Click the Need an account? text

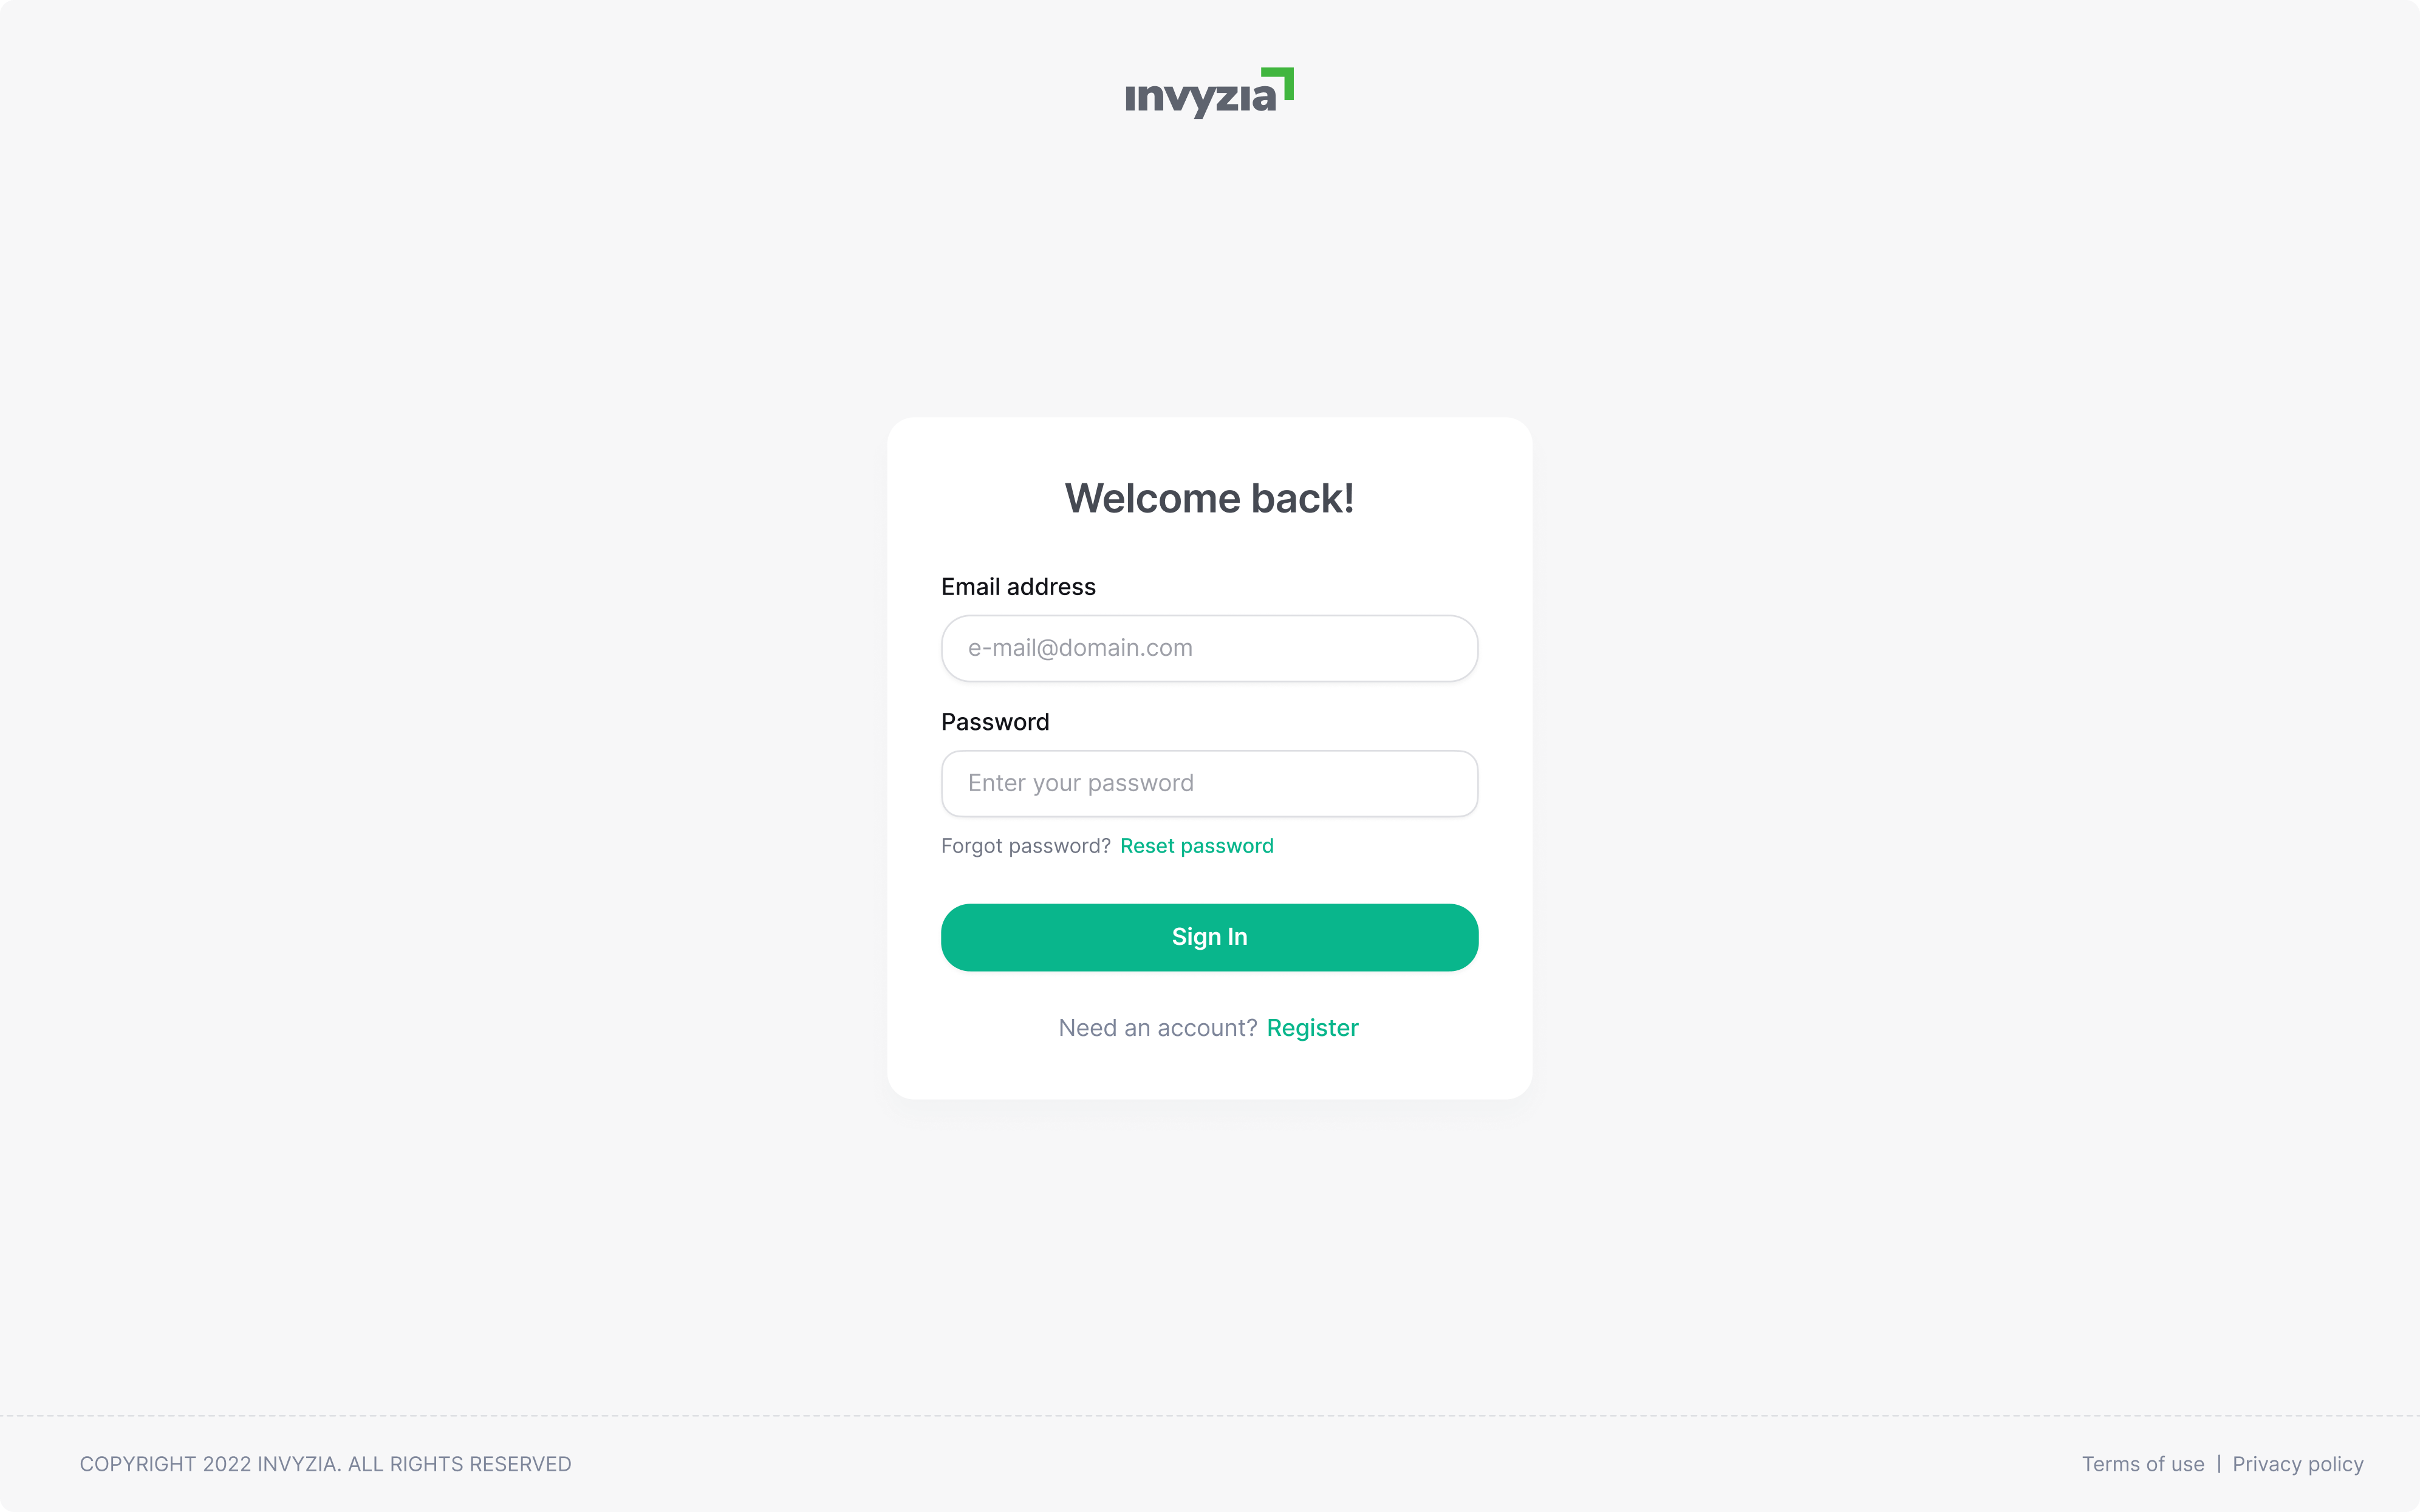pyautogui.click(x=1158, y=1028)
